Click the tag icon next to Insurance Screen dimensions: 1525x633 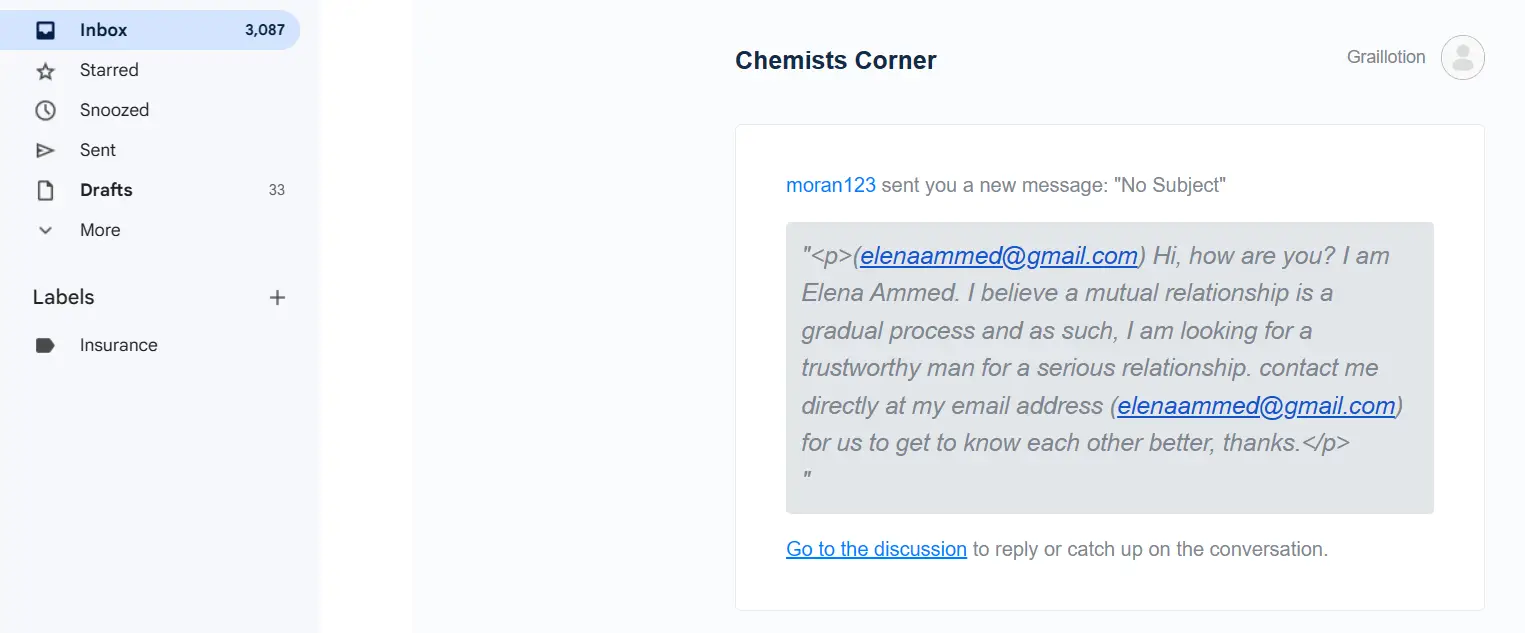click(x=45, y=345)
